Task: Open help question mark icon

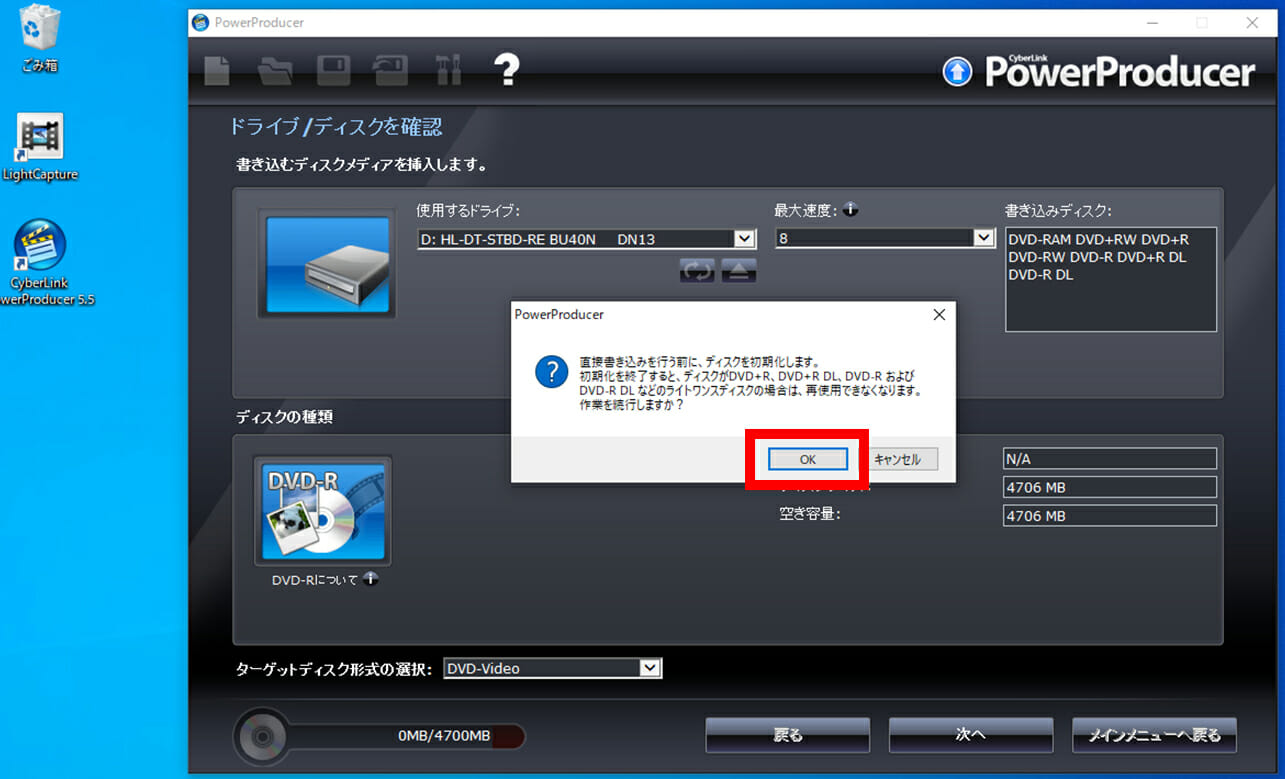Action: click(x=507, y=69)
